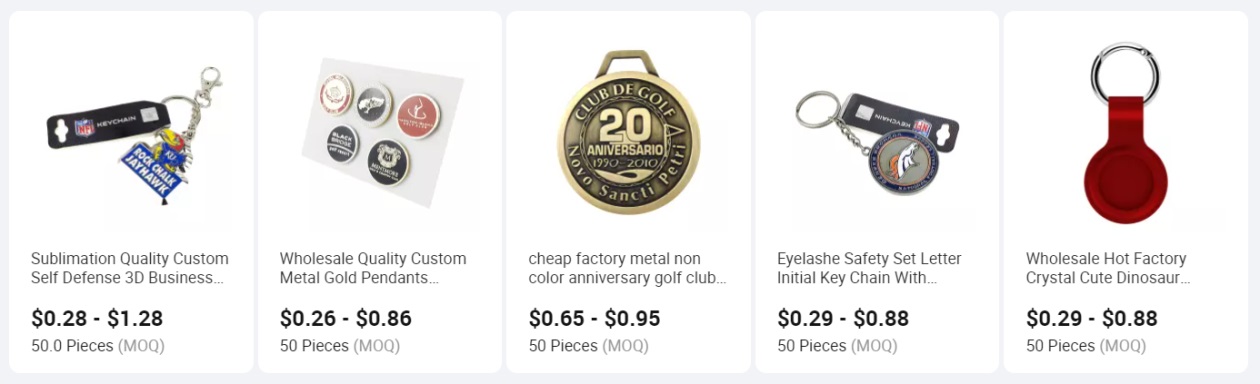Select the Broncos keychain $0.29 - $0.88 price
The image size is (1260, 384).
[x=843, y=319]
